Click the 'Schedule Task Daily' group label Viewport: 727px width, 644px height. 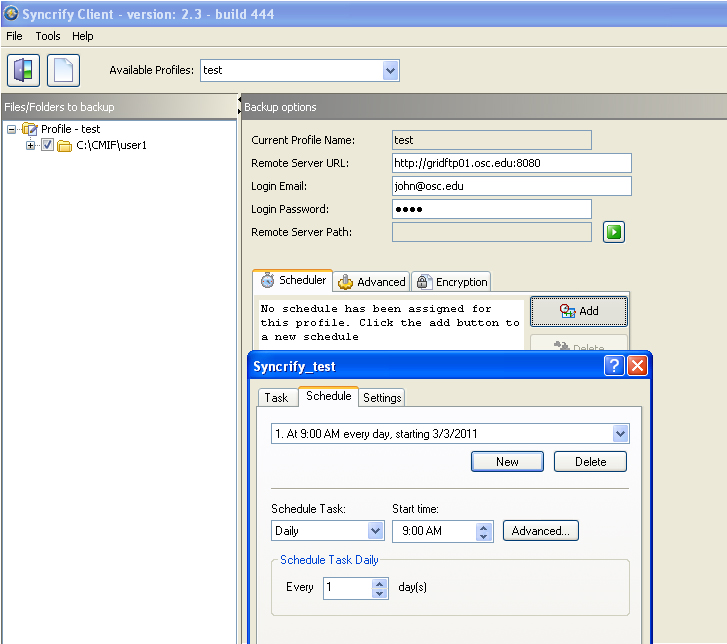(x=329, y=560)
